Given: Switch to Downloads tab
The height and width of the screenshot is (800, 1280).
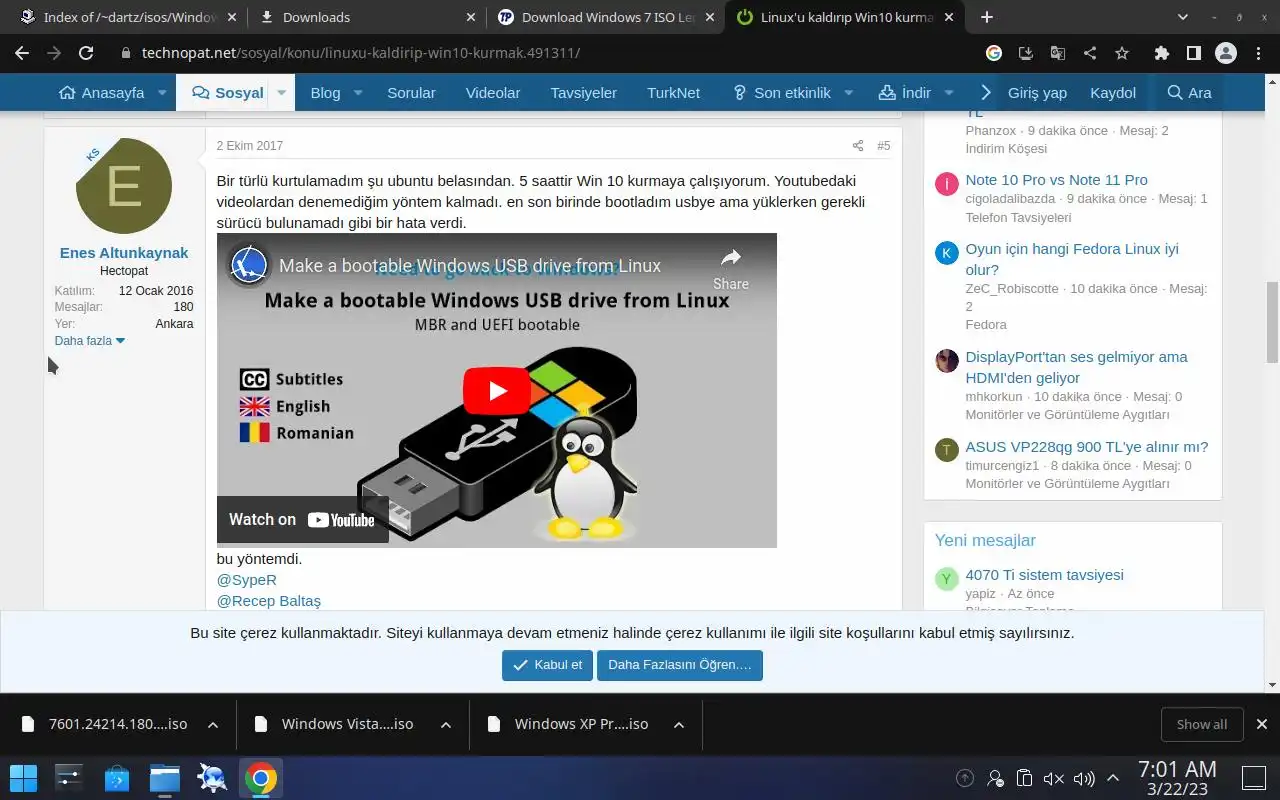Looking at the screenshot, I should (365, 17).
